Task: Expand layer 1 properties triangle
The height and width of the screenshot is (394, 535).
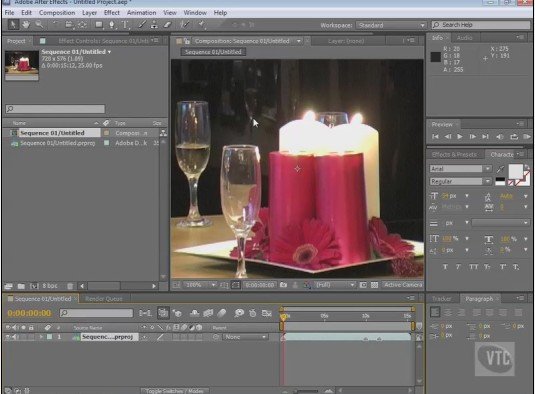Action: [x=41, y=337]
